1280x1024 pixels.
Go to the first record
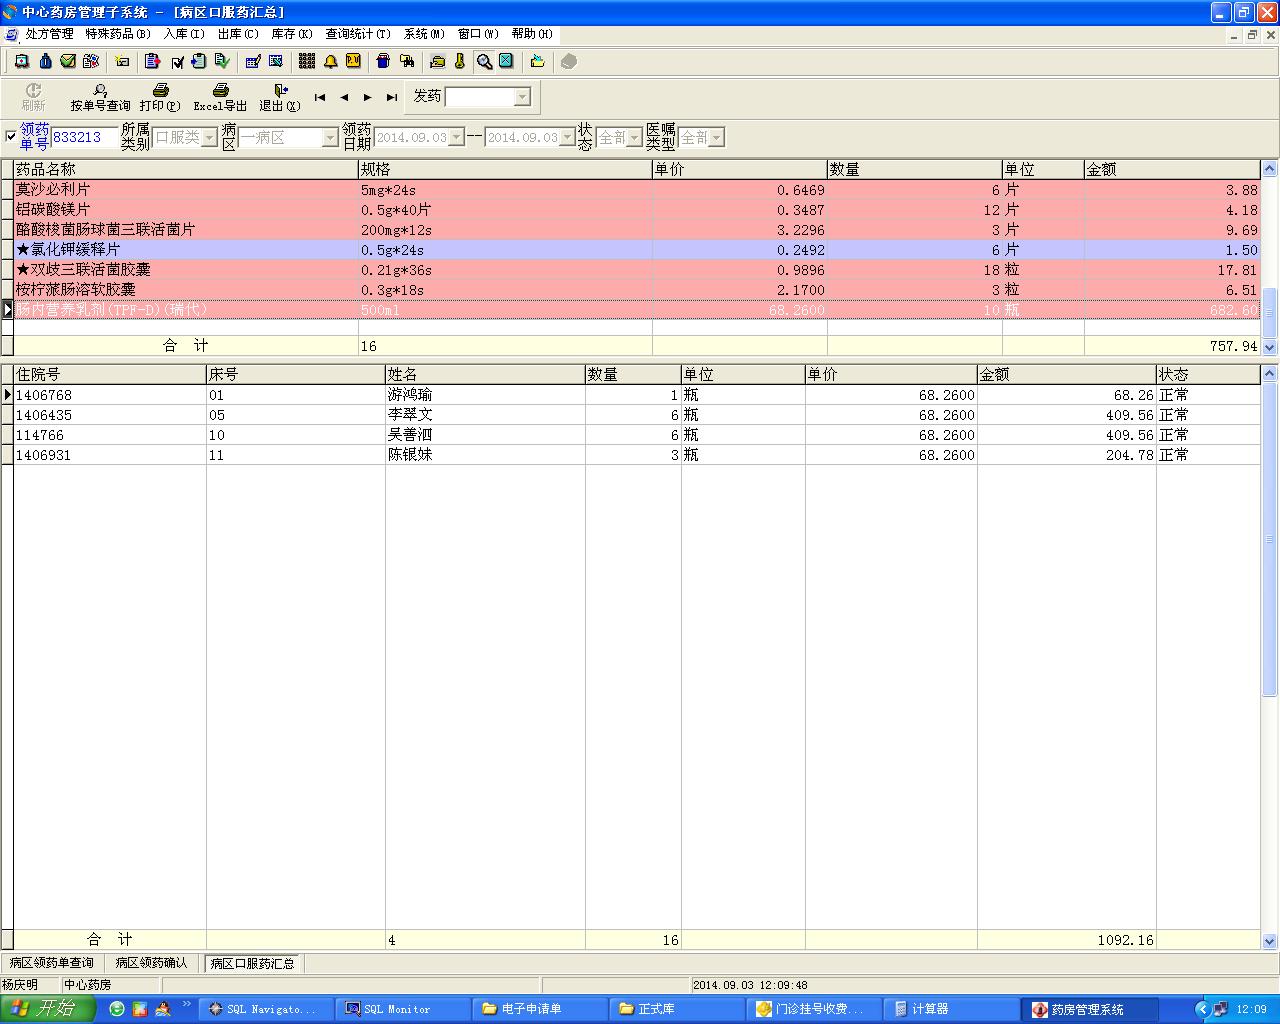point(320,97)
